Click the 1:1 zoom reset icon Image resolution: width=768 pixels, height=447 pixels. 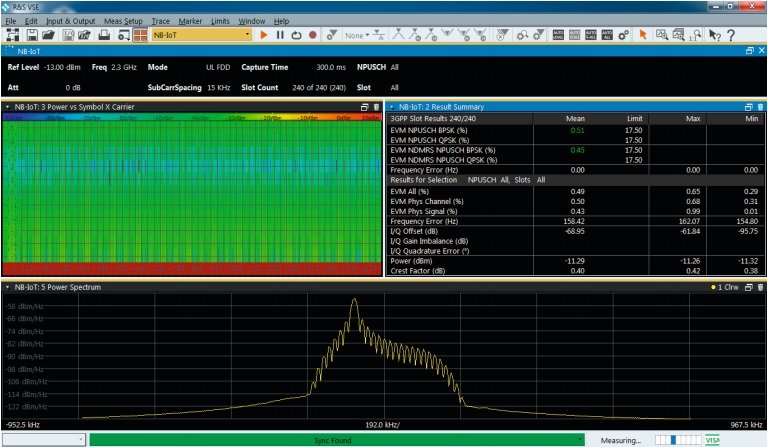coord(696,35)
